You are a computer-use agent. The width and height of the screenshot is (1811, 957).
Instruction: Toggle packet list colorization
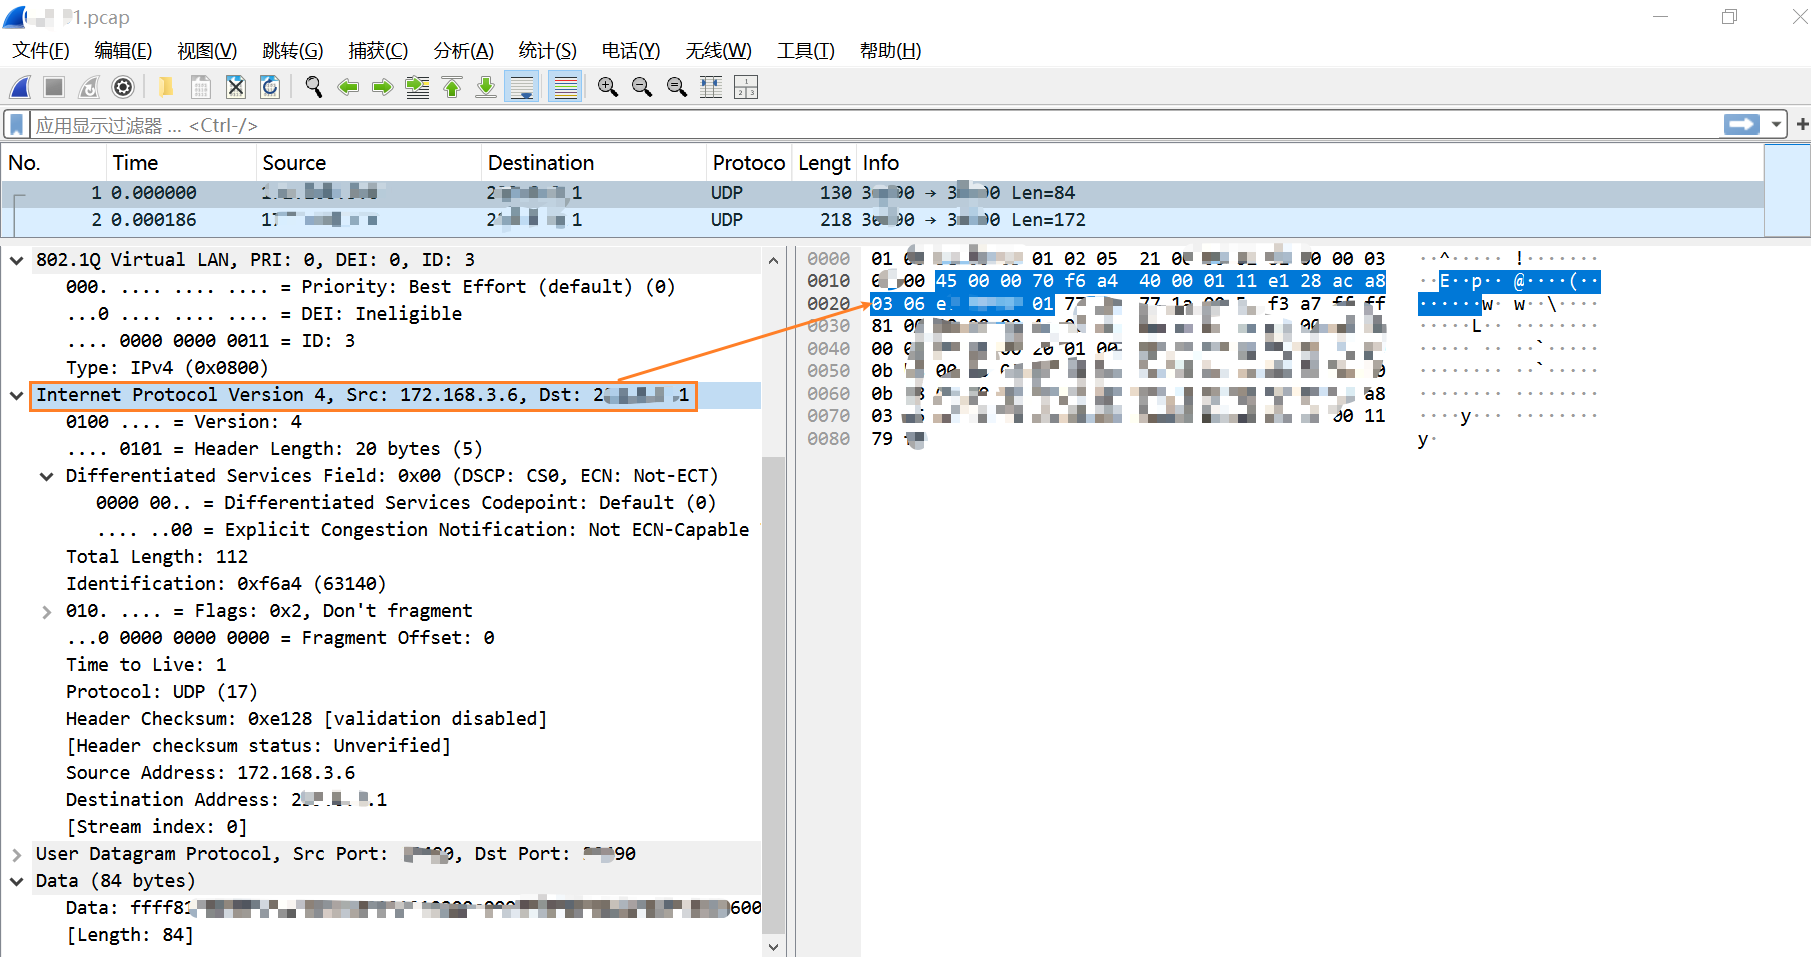(566, 87)
